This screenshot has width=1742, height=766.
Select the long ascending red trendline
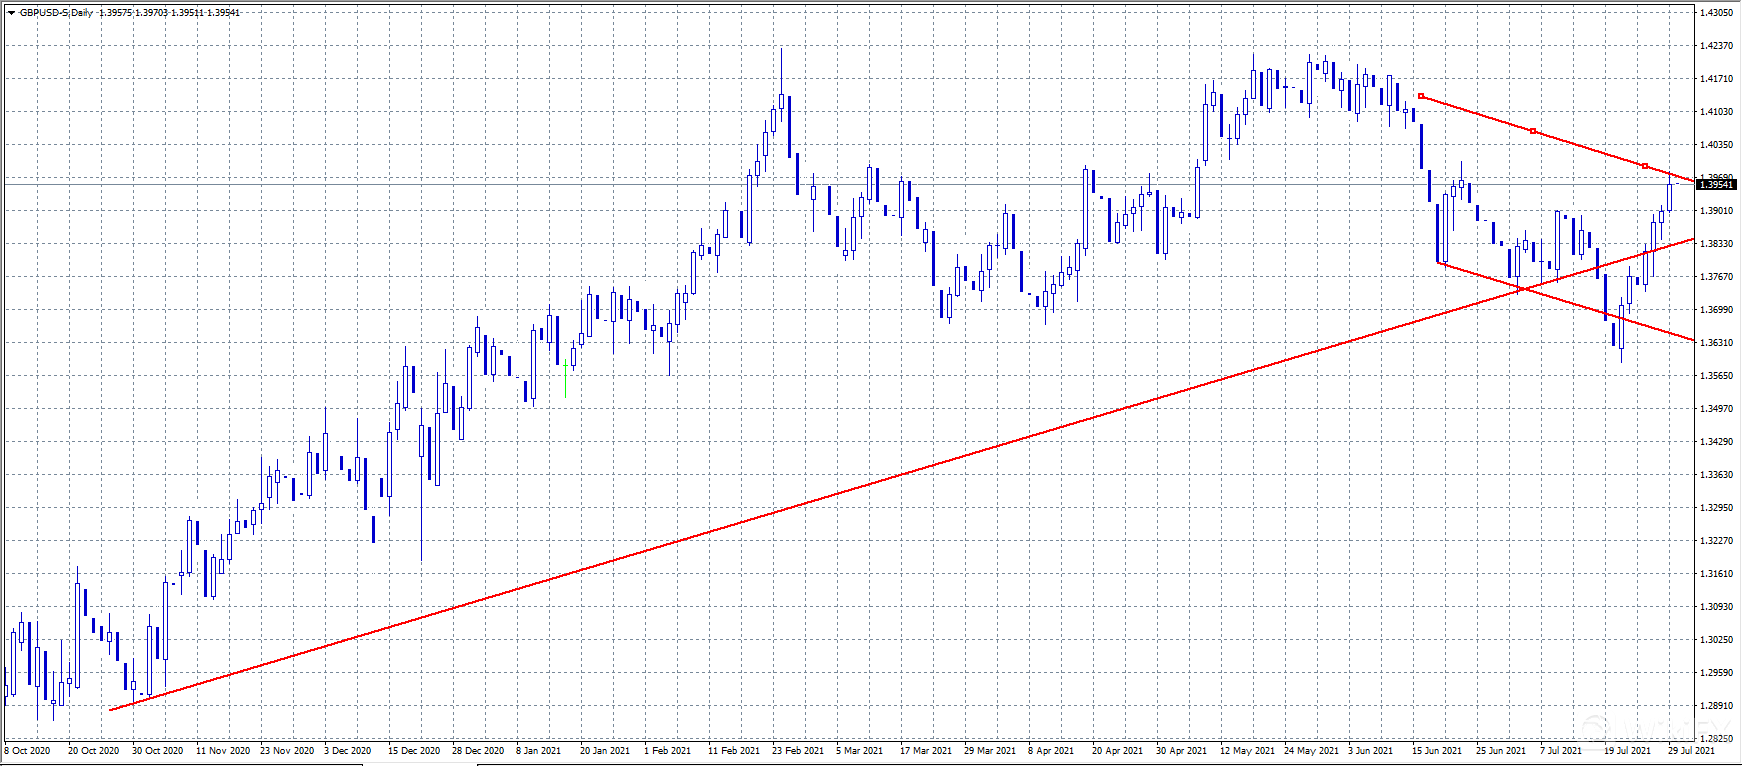800,508
